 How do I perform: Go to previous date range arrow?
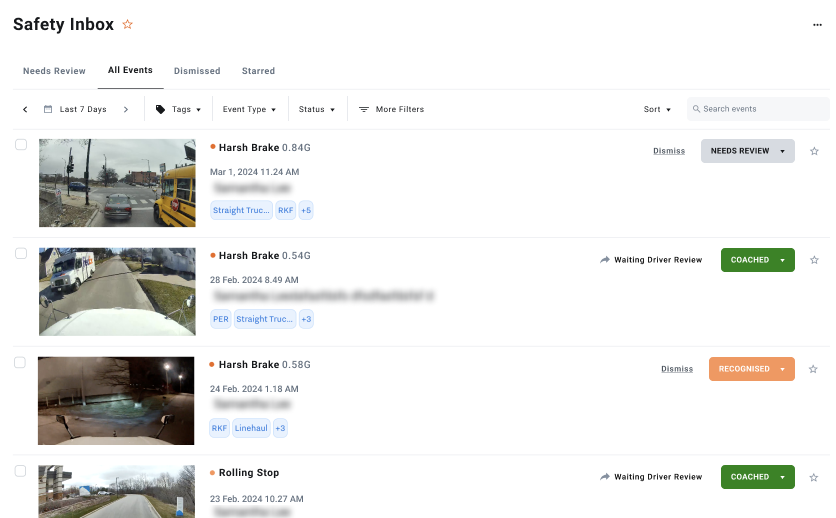(x=25, y=109)
